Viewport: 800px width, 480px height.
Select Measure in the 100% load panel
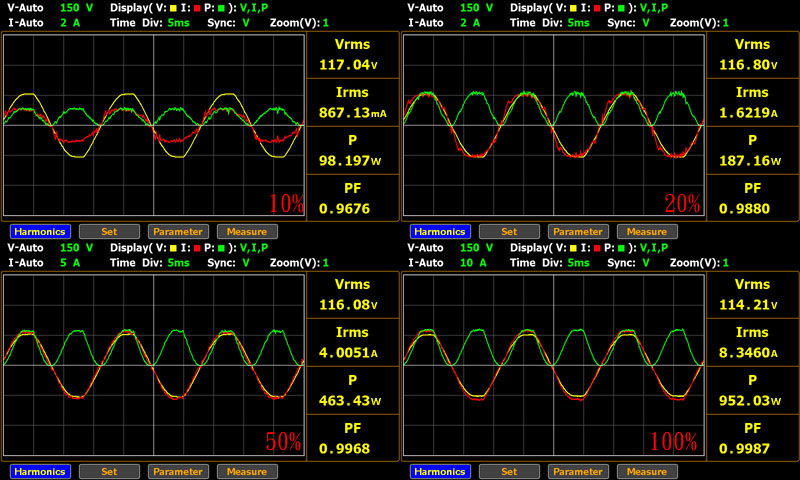point(647,471)
